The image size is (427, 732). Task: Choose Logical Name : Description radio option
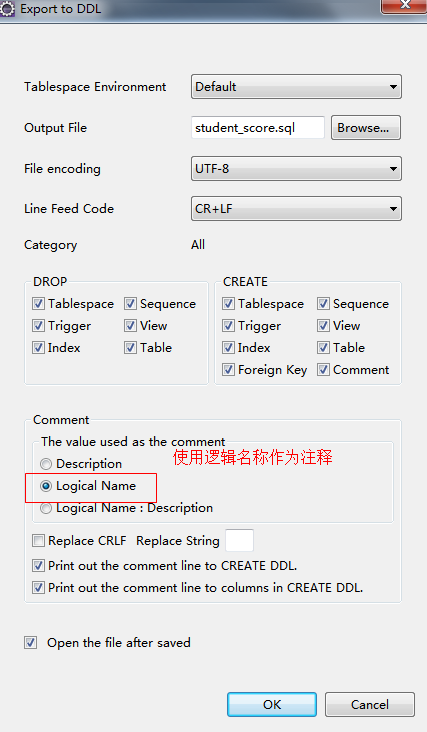[x=46, y=508]
